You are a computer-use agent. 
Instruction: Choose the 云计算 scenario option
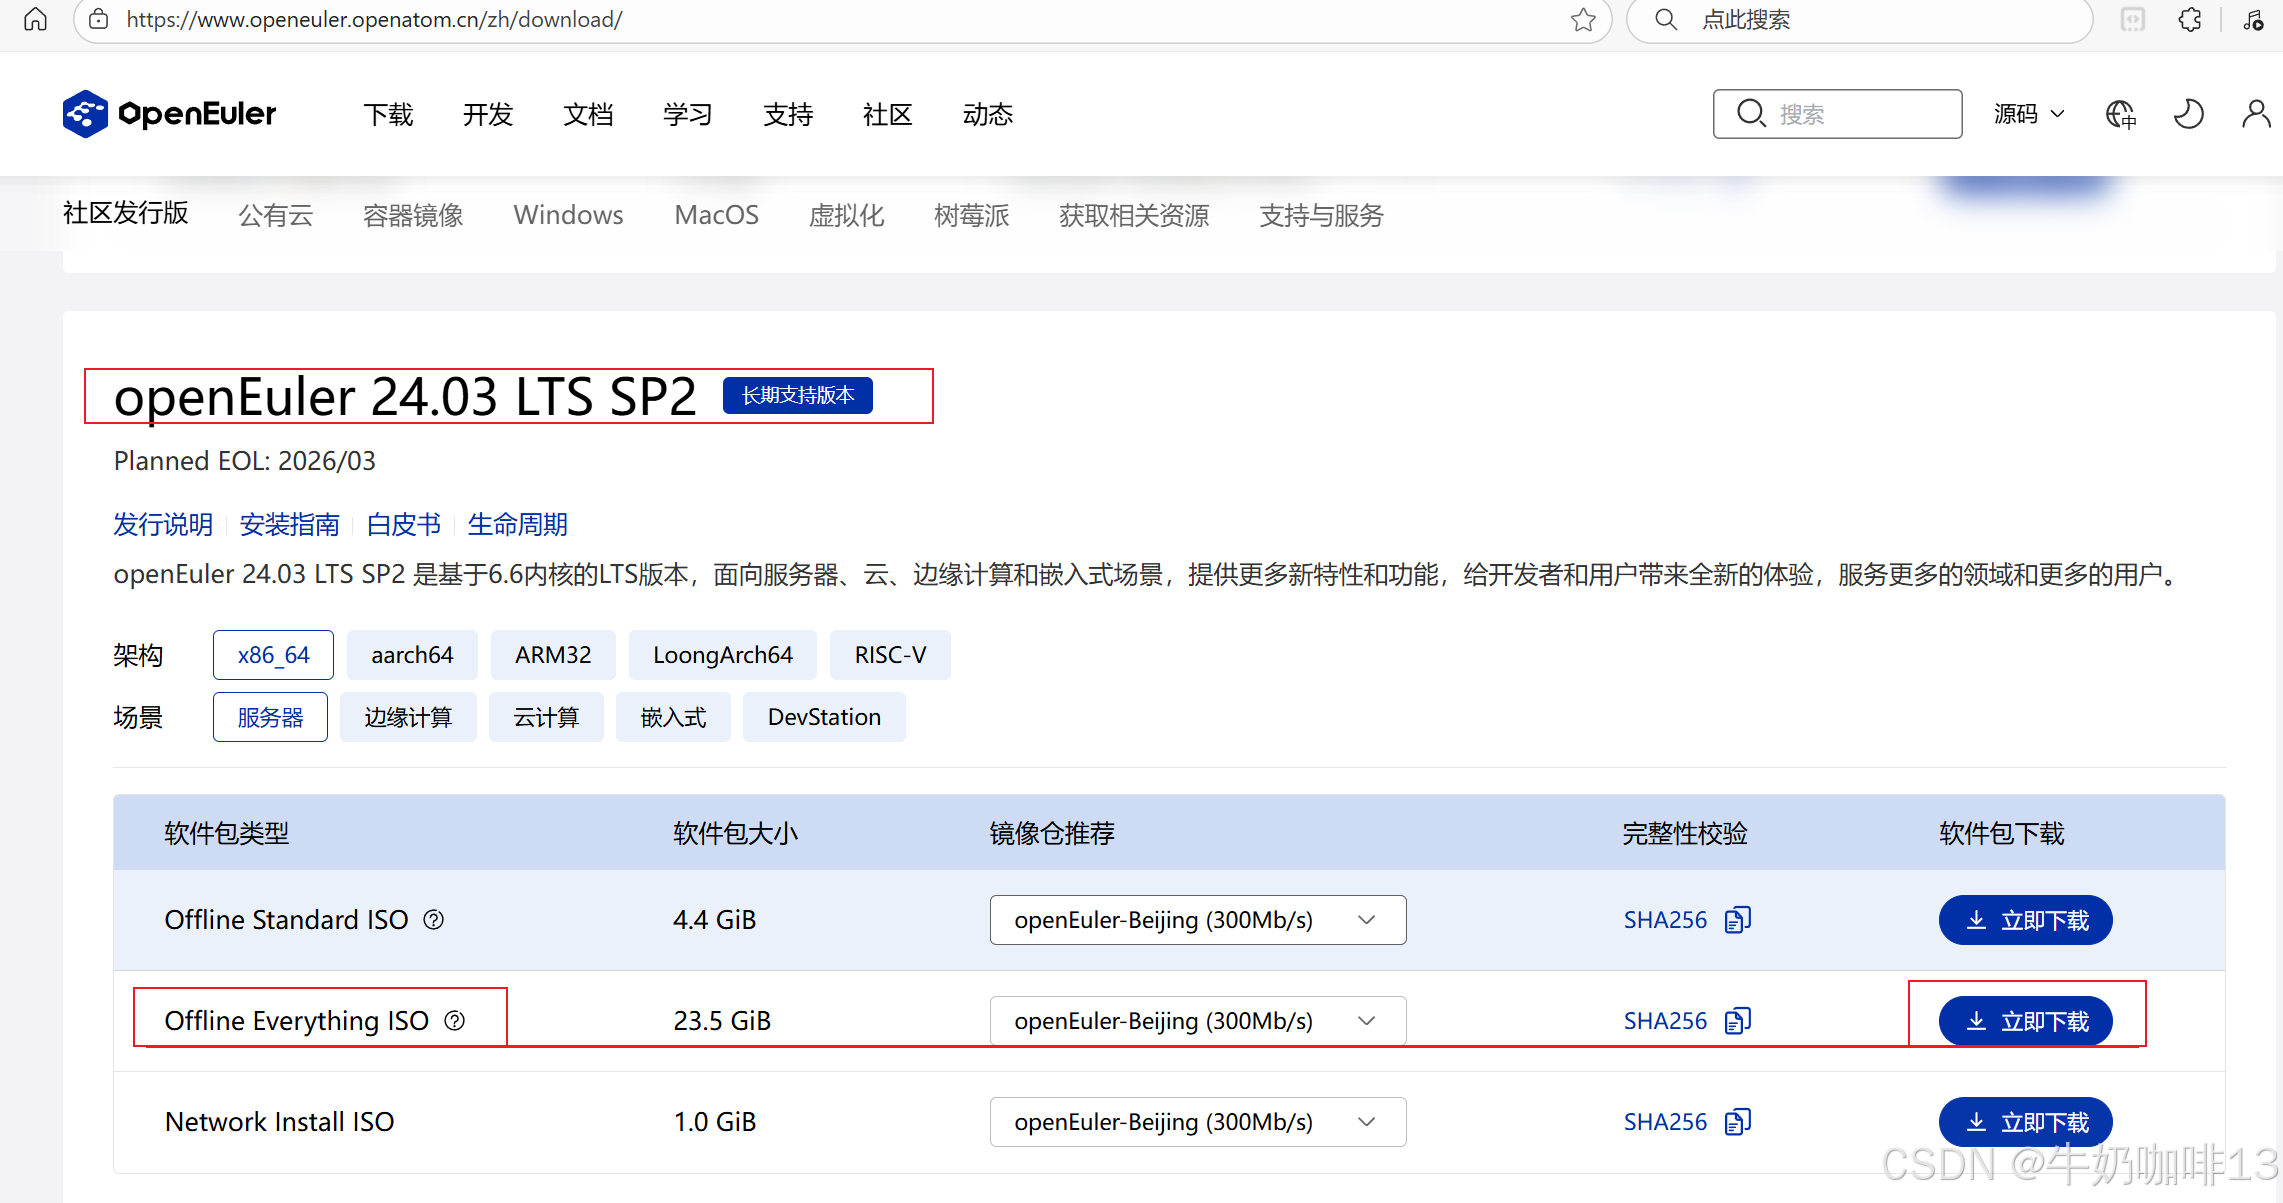click(546, 717)
